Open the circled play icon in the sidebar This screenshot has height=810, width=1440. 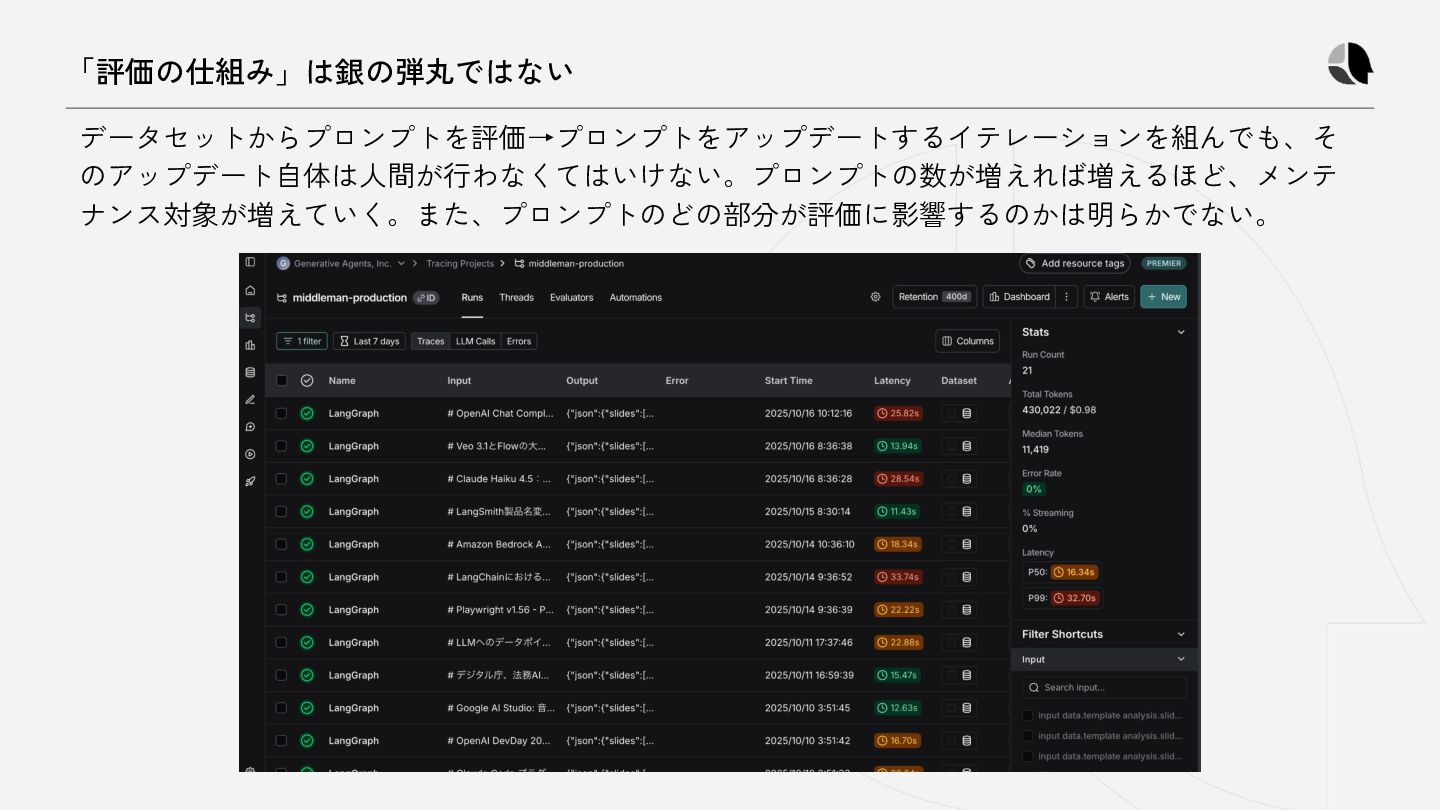click(x=250, y=454)
